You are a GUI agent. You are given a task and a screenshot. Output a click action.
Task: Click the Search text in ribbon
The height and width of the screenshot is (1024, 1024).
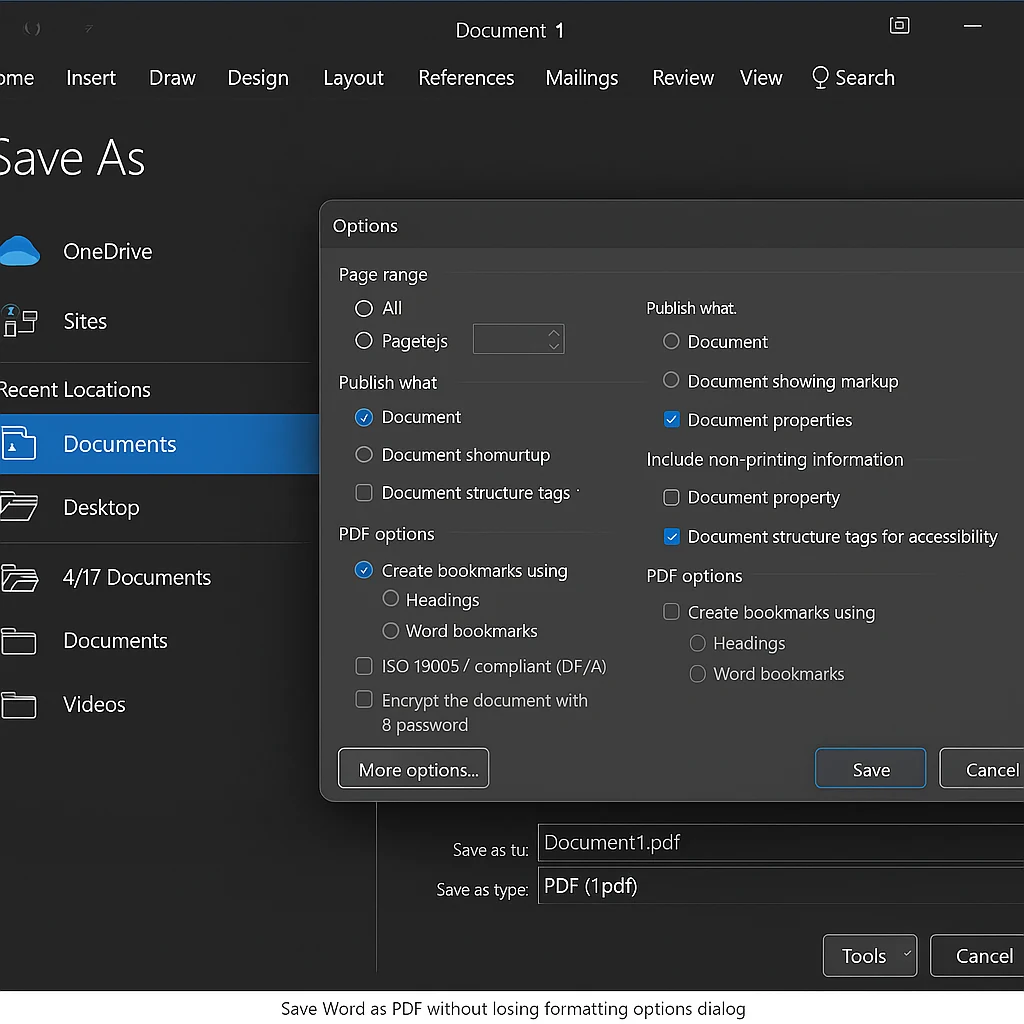point(865,78)
